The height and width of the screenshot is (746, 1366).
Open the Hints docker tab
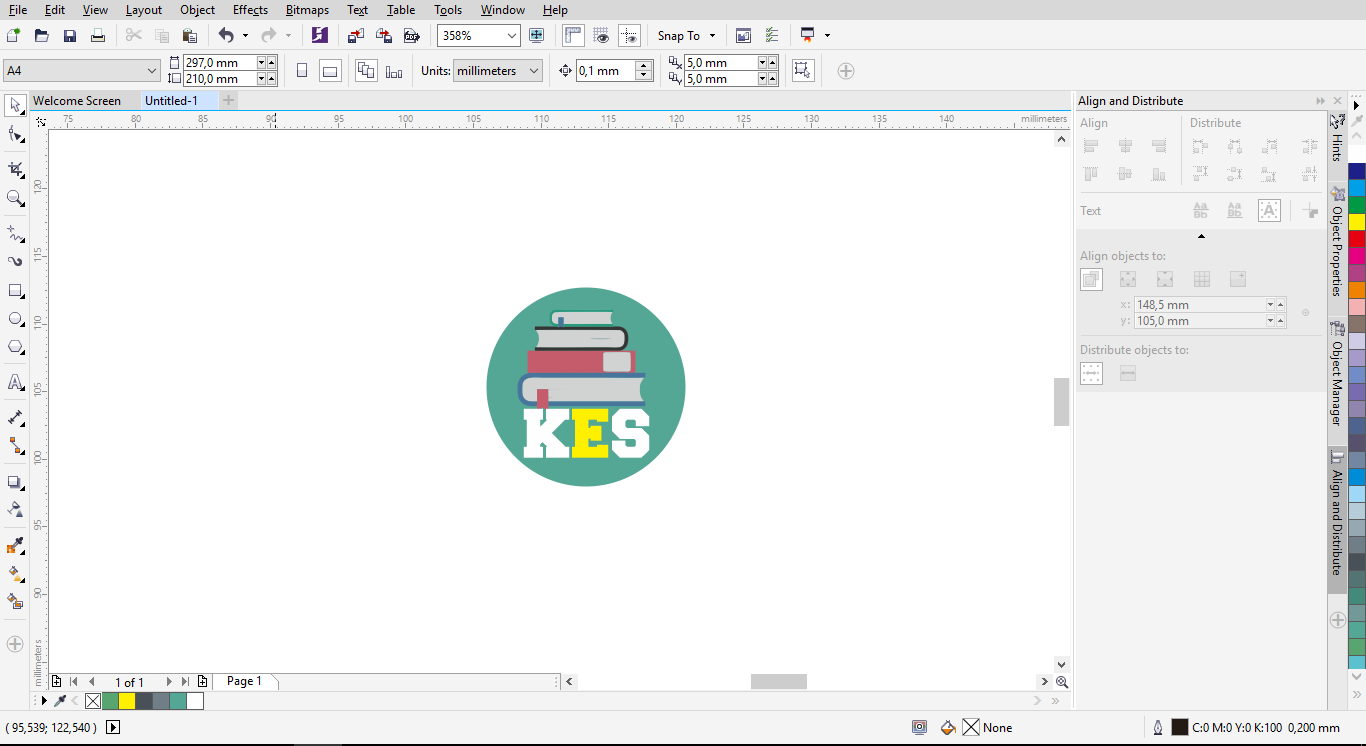[1337, 138]
